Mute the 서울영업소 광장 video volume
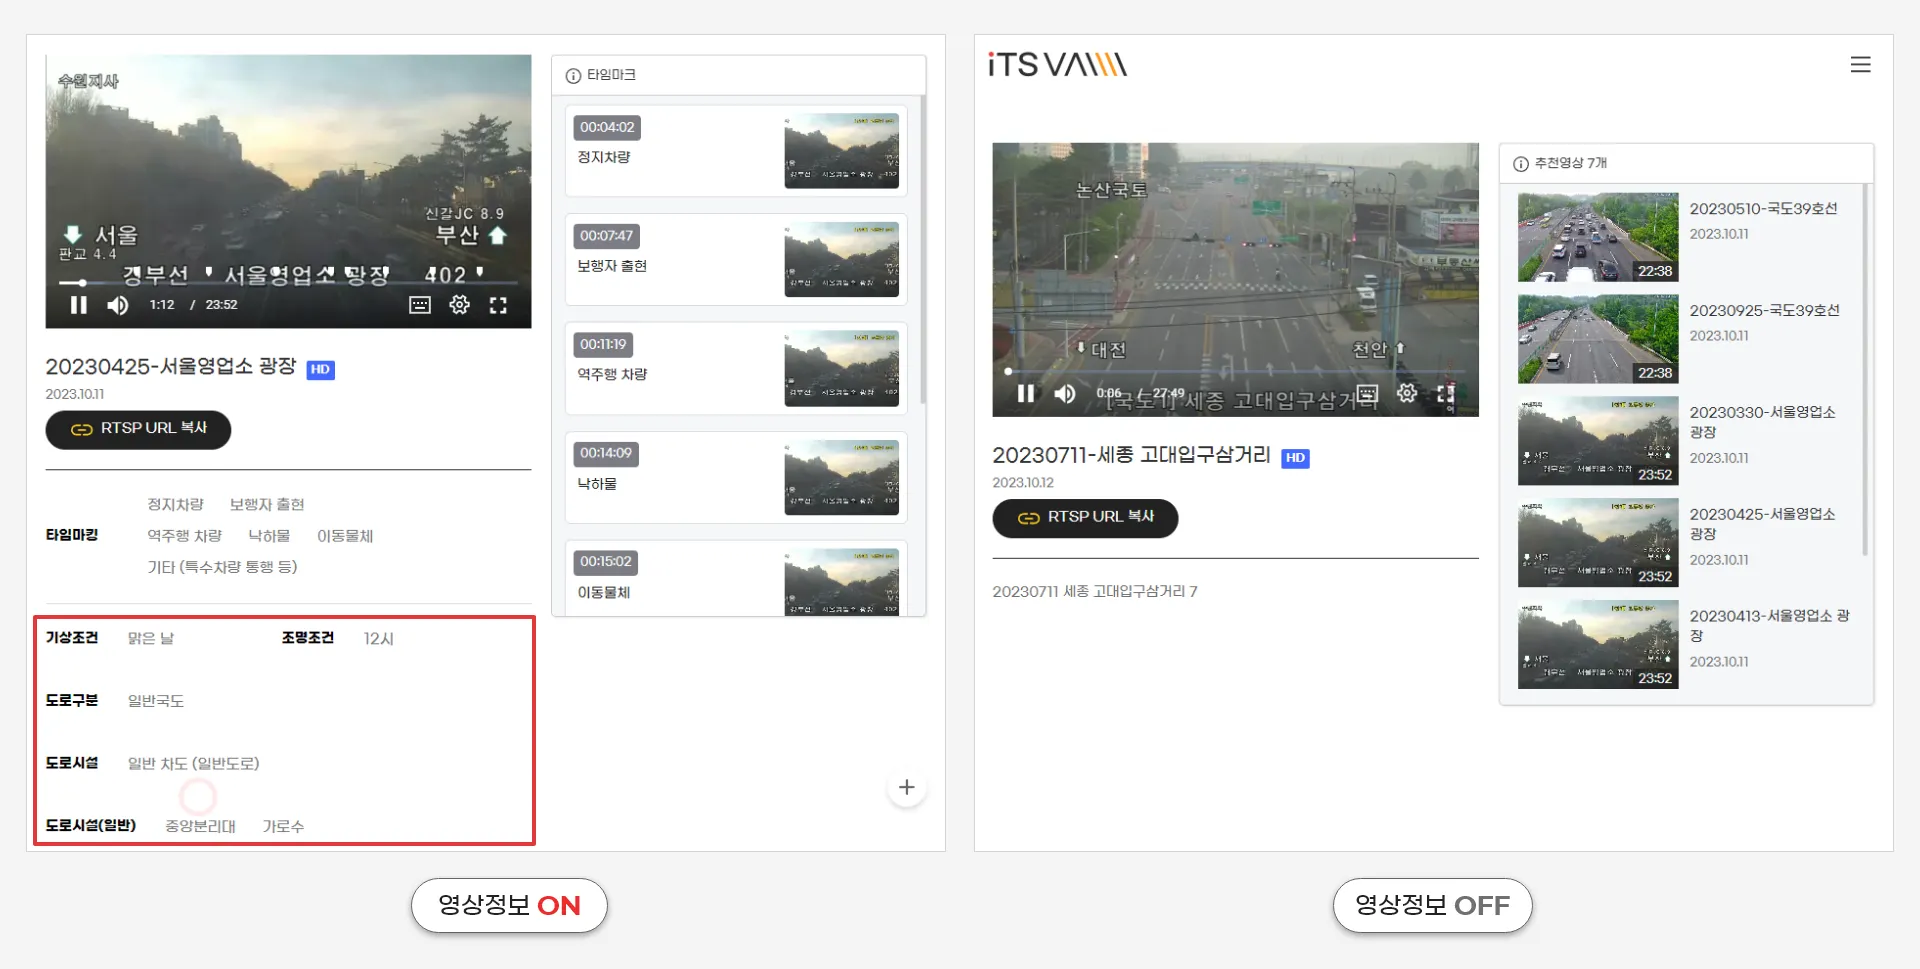The width and height of the screenshot is (1920, 969). point(118,305)
